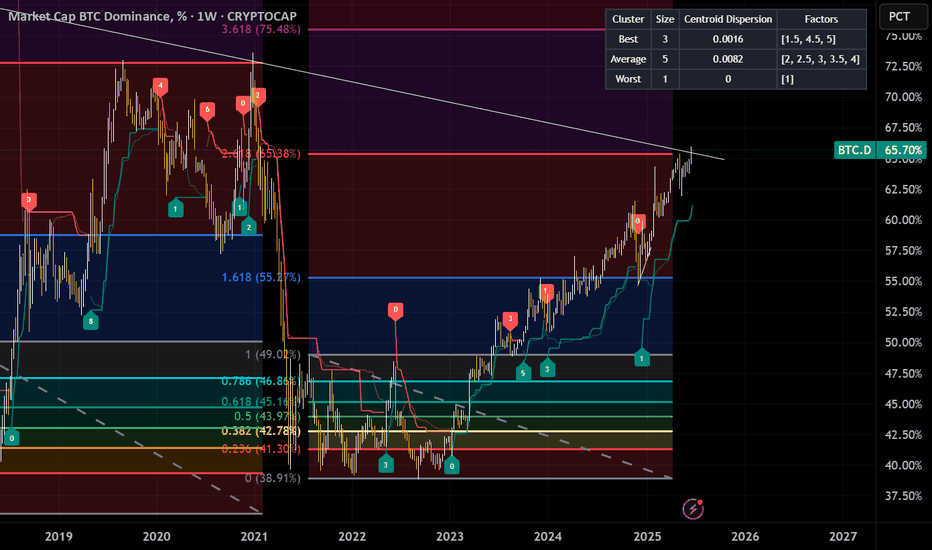Click the 0.618 Fibonacci level label
Viewport: 932px width, 550px height.
coord(261,401)
